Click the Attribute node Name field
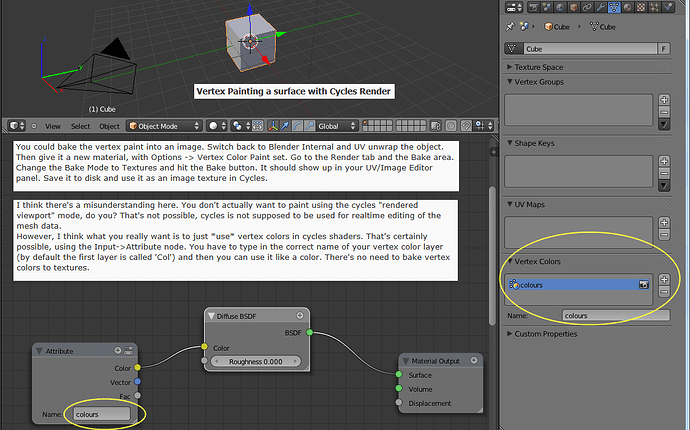The height and width of the screenshot is (430, 690). click(x=102, y=414)
